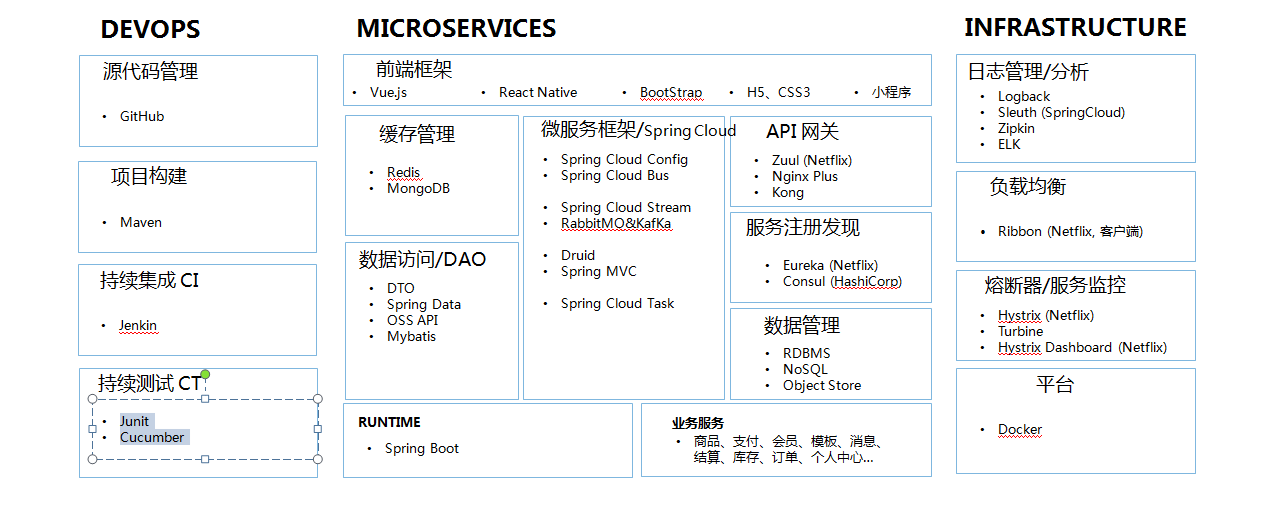This screenshot has width=1275, height=512.
Task: Click the Hystrix Dashboard (Netflix) item
Action: pos(1082,347)
